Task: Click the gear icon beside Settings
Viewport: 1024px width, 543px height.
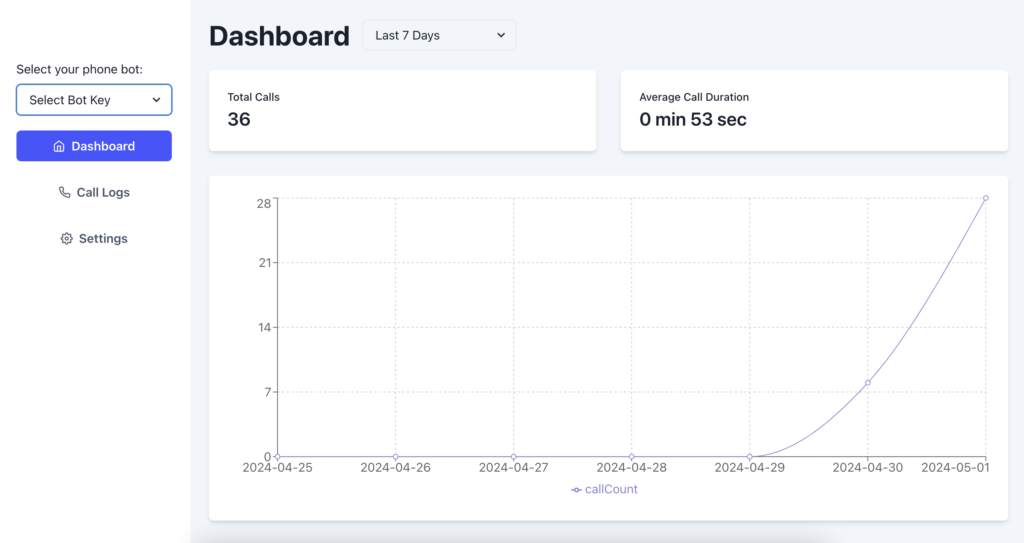Action: tap(66, 239)
